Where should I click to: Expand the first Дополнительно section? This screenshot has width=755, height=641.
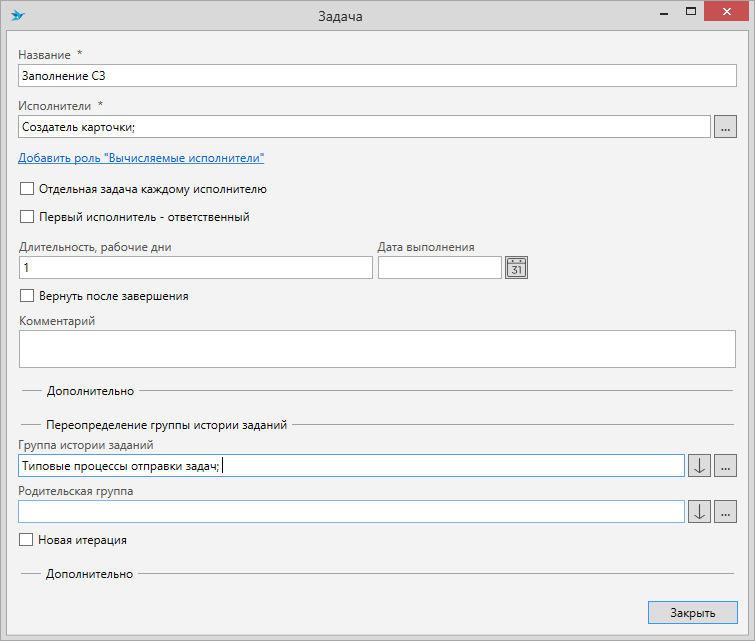point(90,391)
